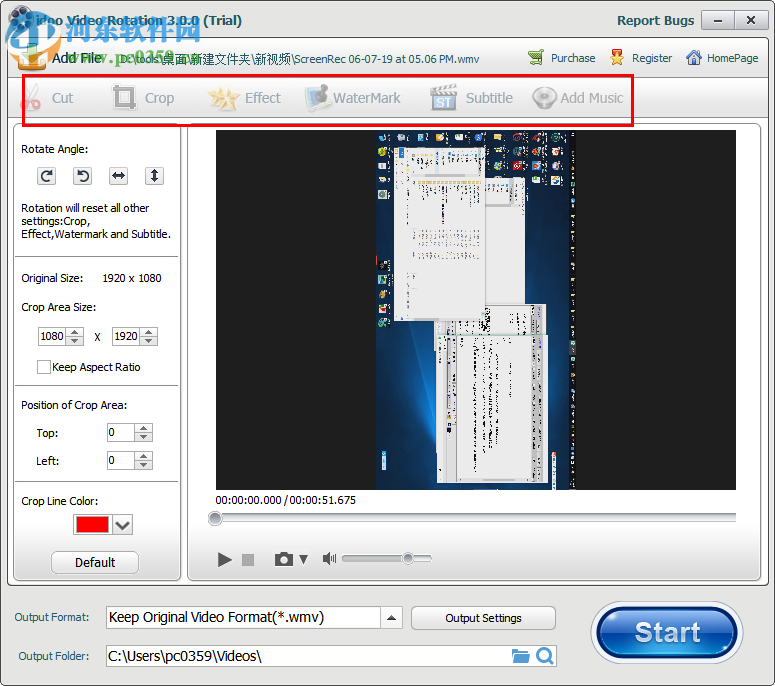Click the Left position input field

pos(121,461)
